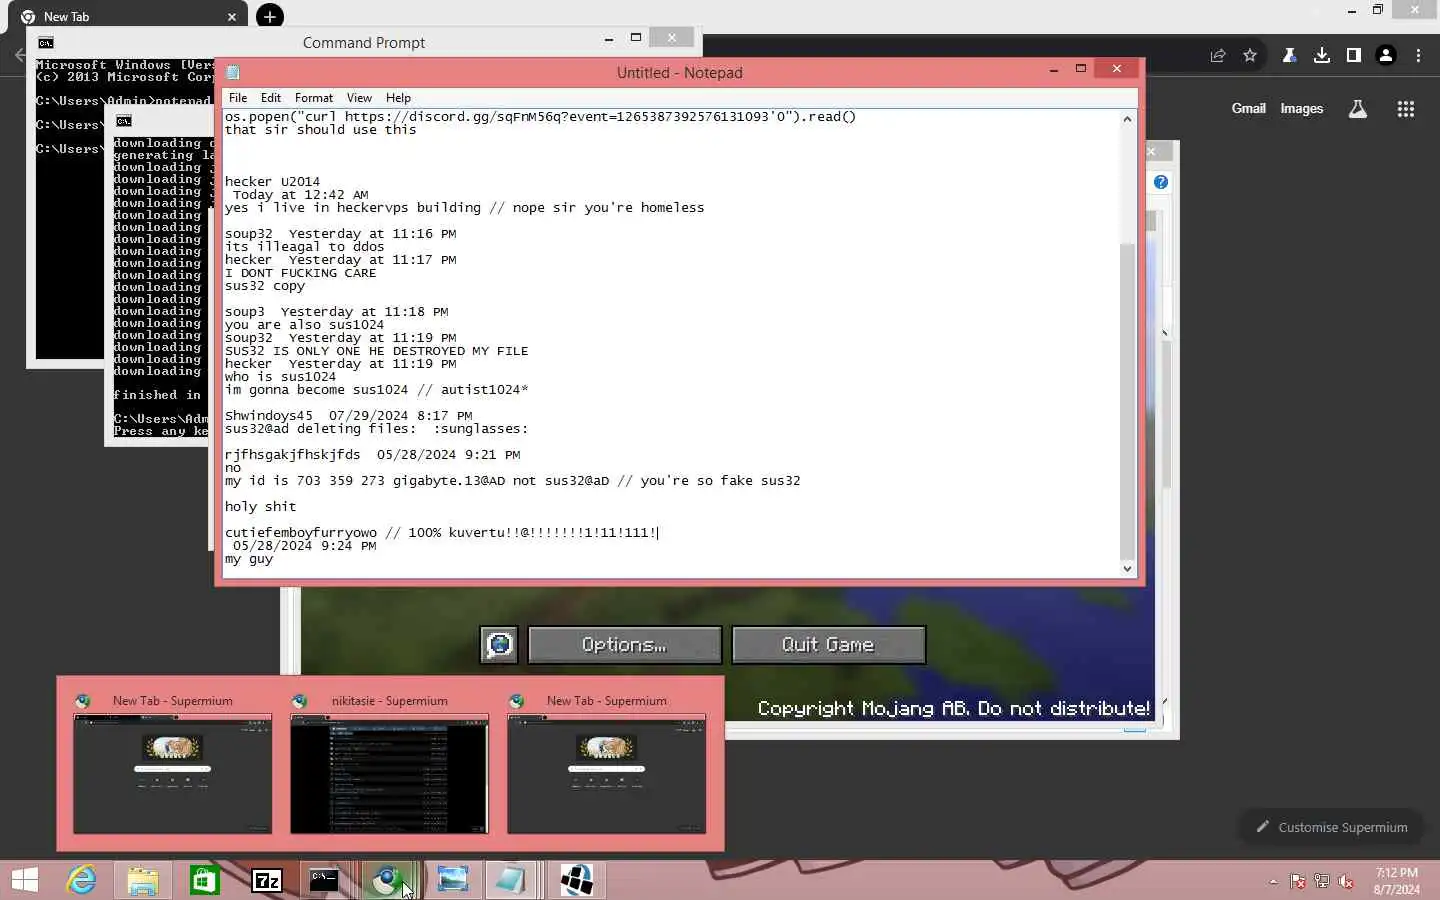Open Google Images link
1440x900 pixels.
(1302, 109)
